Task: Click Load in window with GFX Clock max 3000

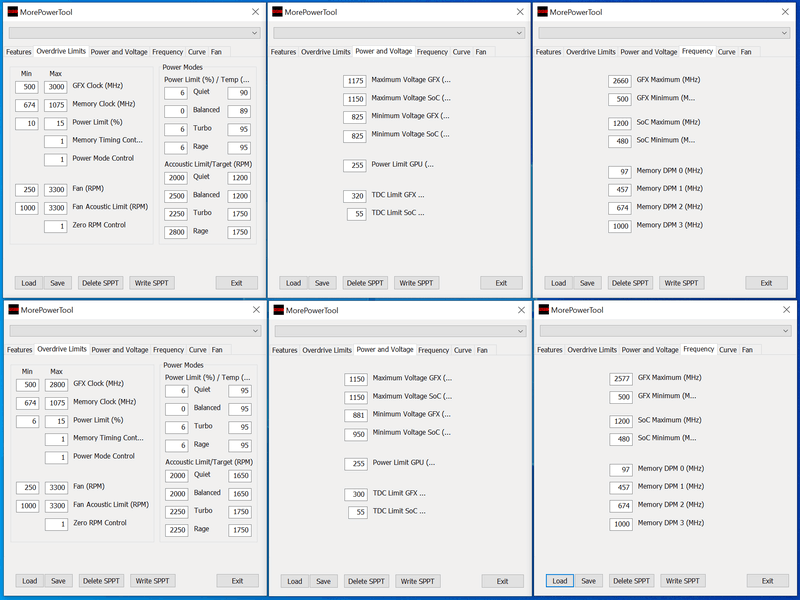Action: [x=29, y=283]
